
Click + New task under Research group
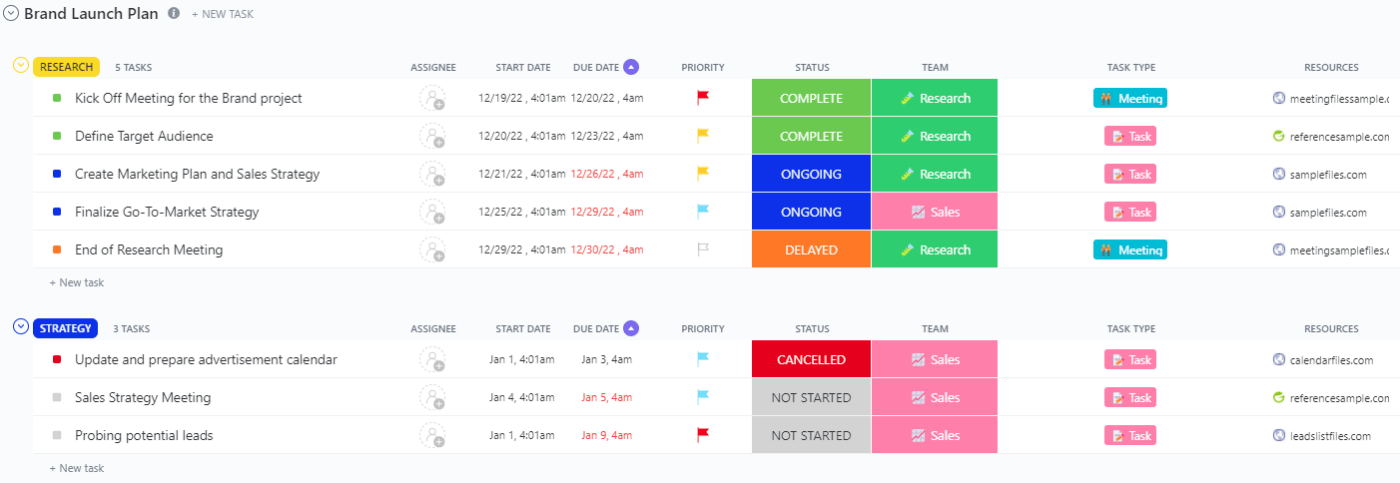pos(76,283)
